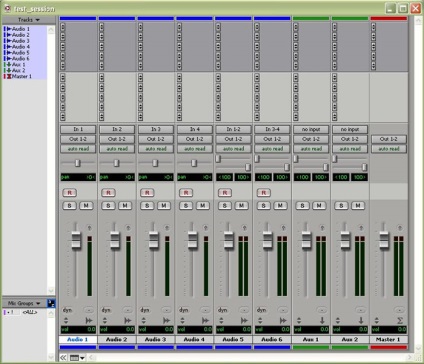Screen dimensions: 424x364
Task: Record-enable the Audio 1 track
Action: [69, 193]
